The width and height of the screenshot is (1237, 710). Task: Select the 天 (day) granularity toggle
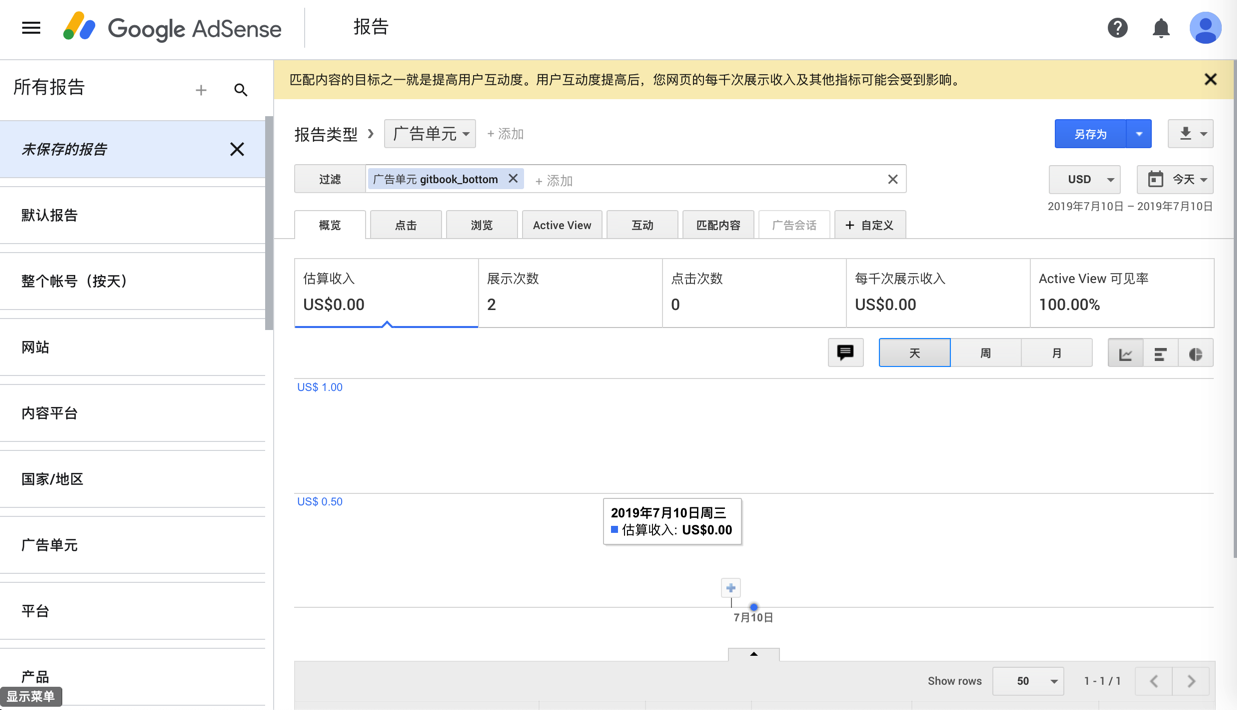914,353
